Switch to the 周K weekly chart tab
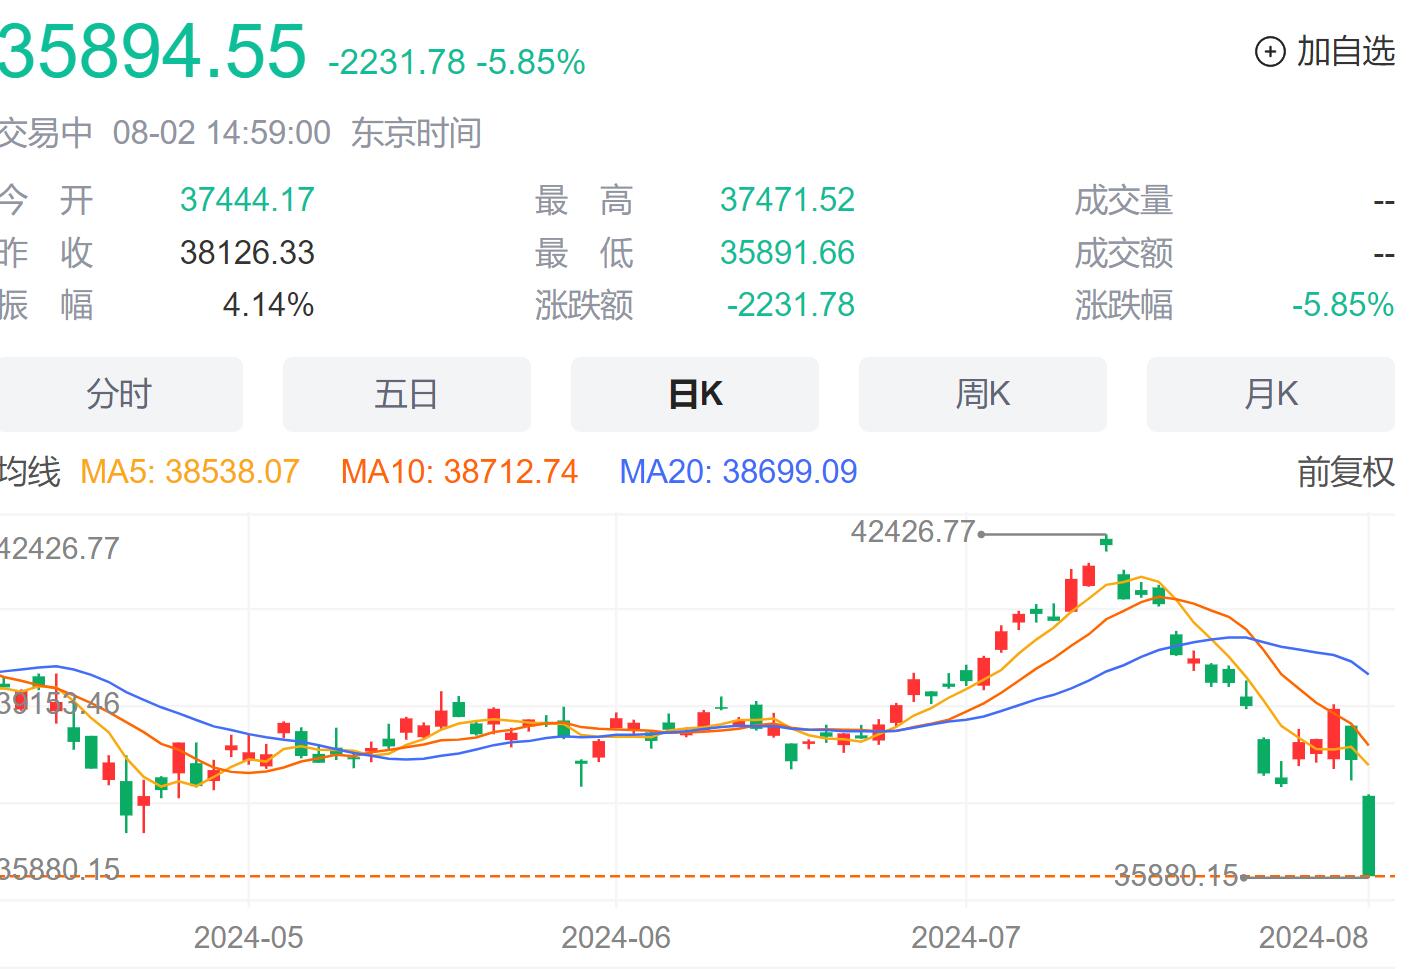The image size is (1414, 969). pyautogui.click(x=983, y=394)
